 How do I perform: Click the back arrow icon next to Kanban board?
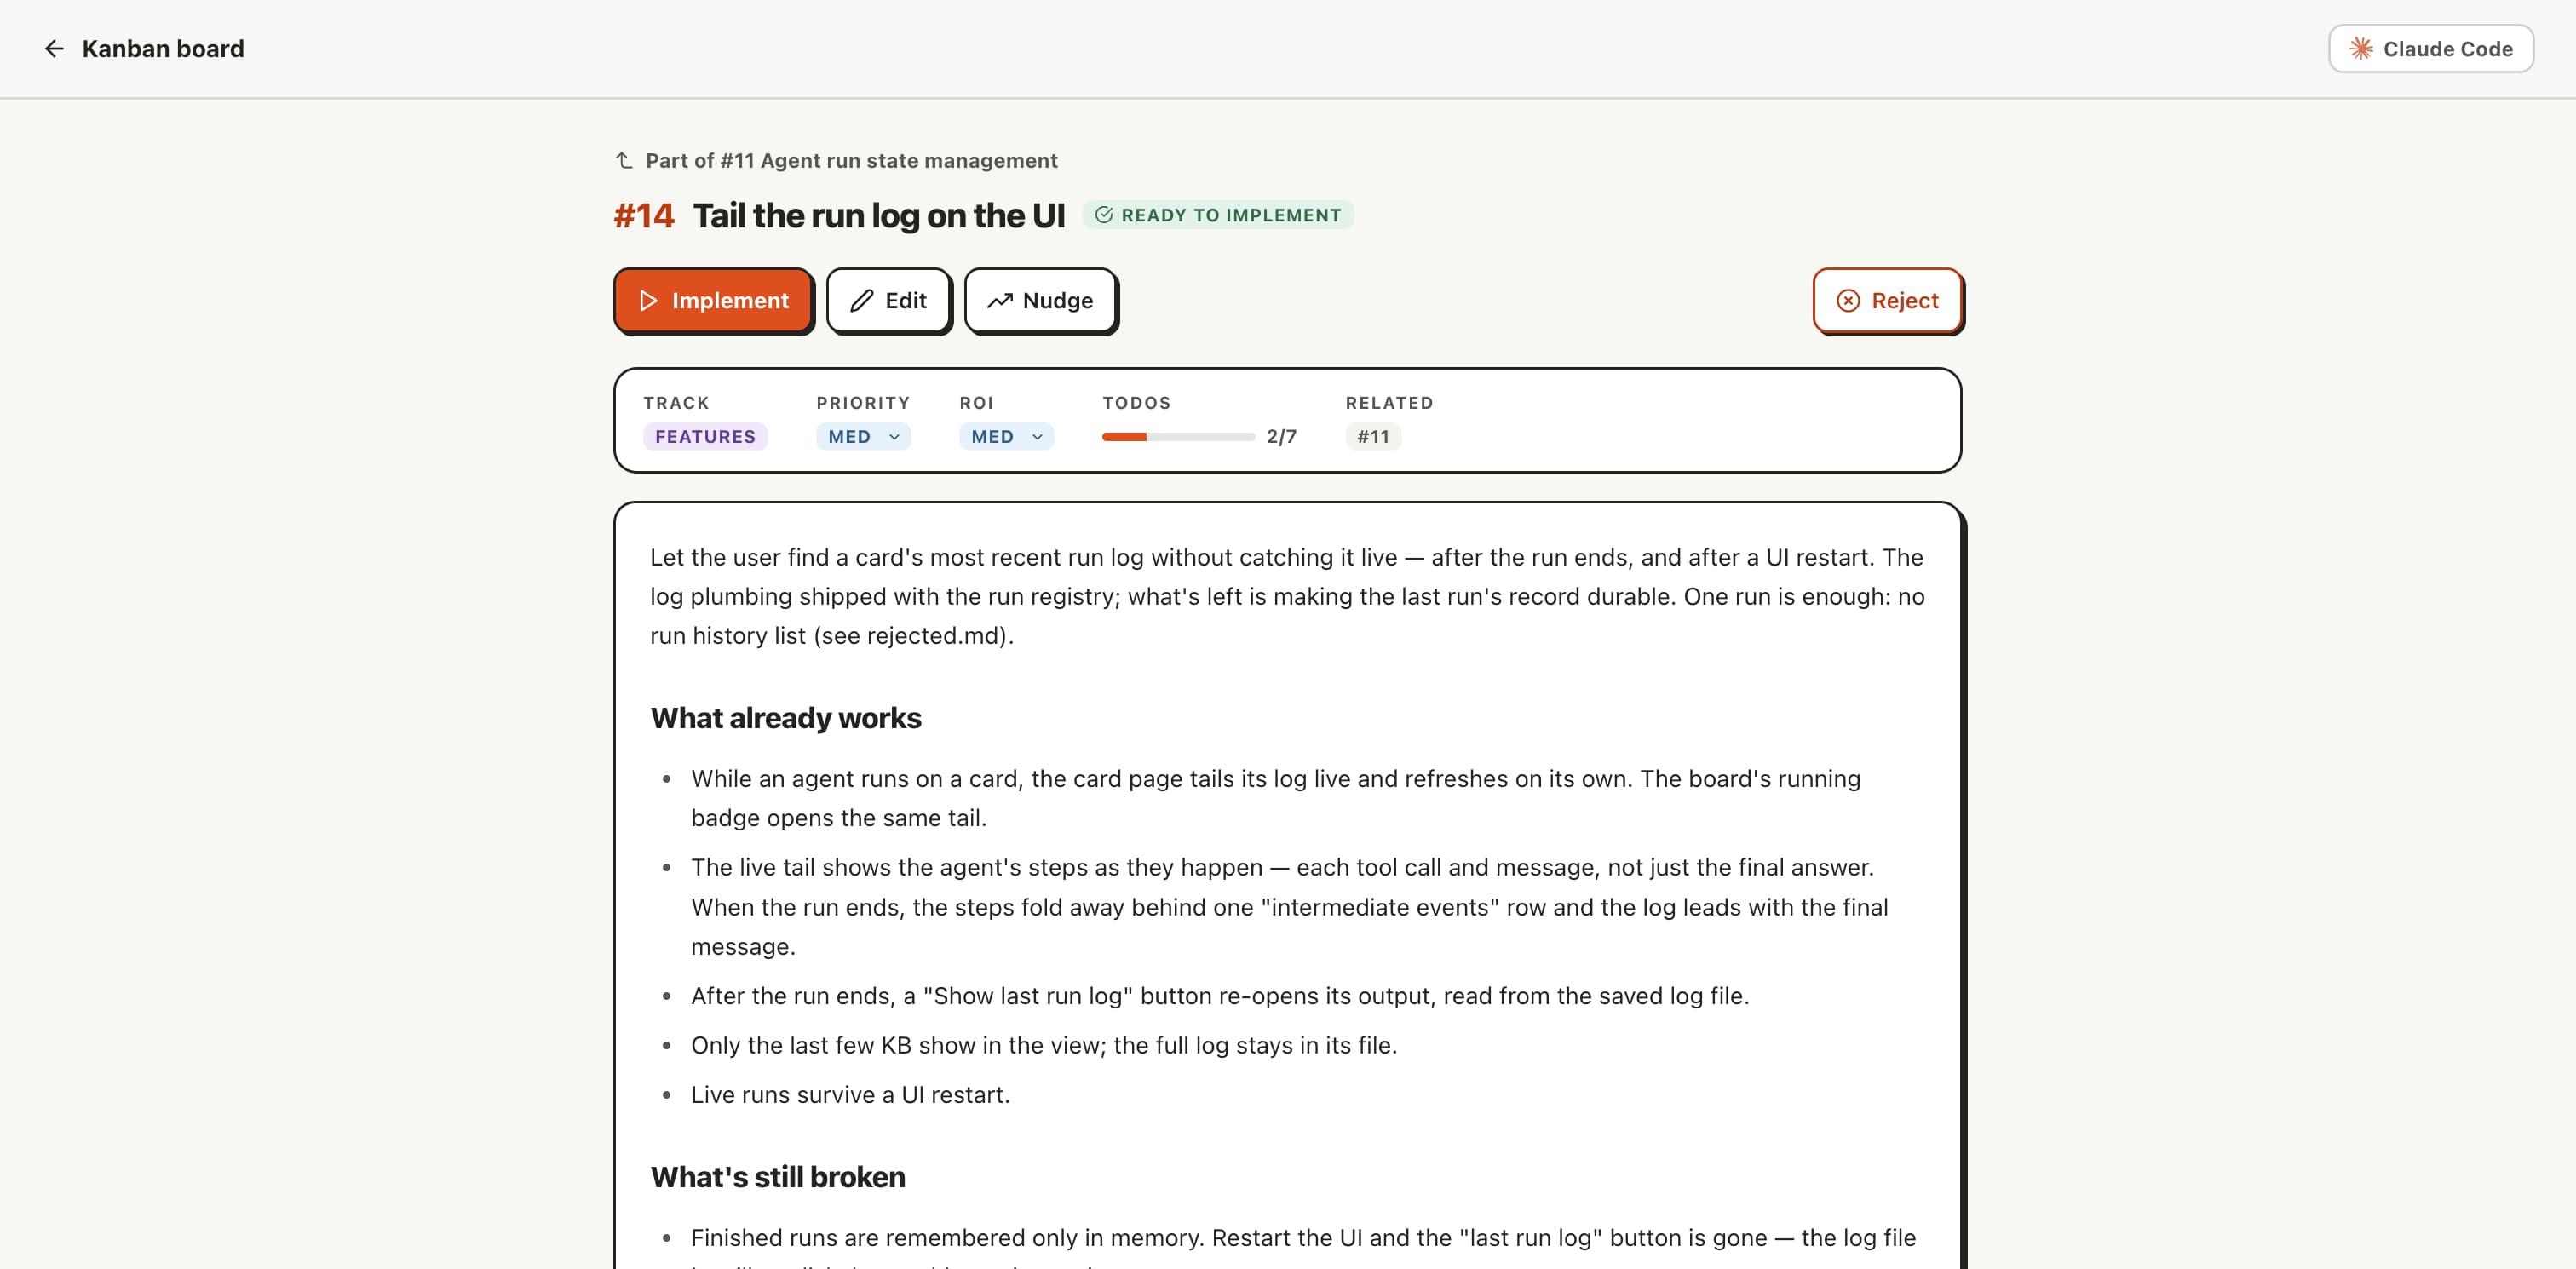coord(54,49)
